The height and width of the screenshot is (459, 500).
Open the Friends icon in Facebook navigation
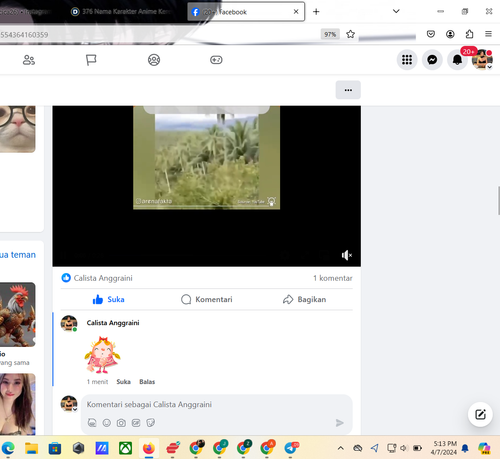29,60
